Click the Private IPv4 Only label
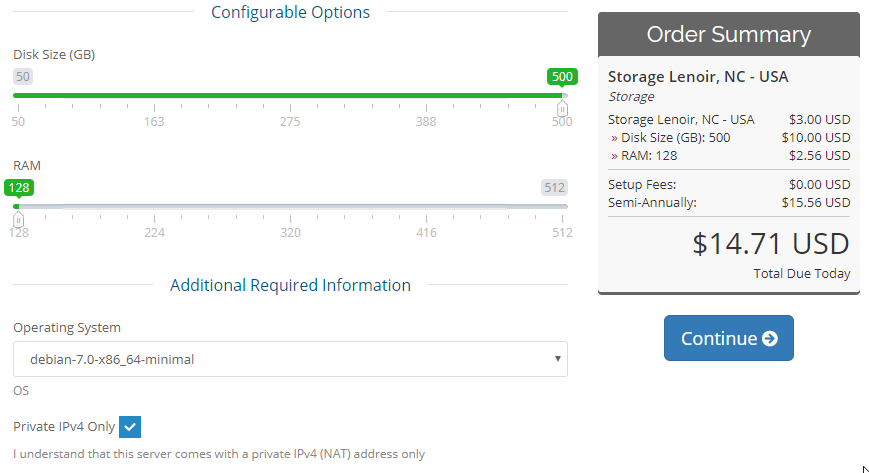 (x=64, y=427)
